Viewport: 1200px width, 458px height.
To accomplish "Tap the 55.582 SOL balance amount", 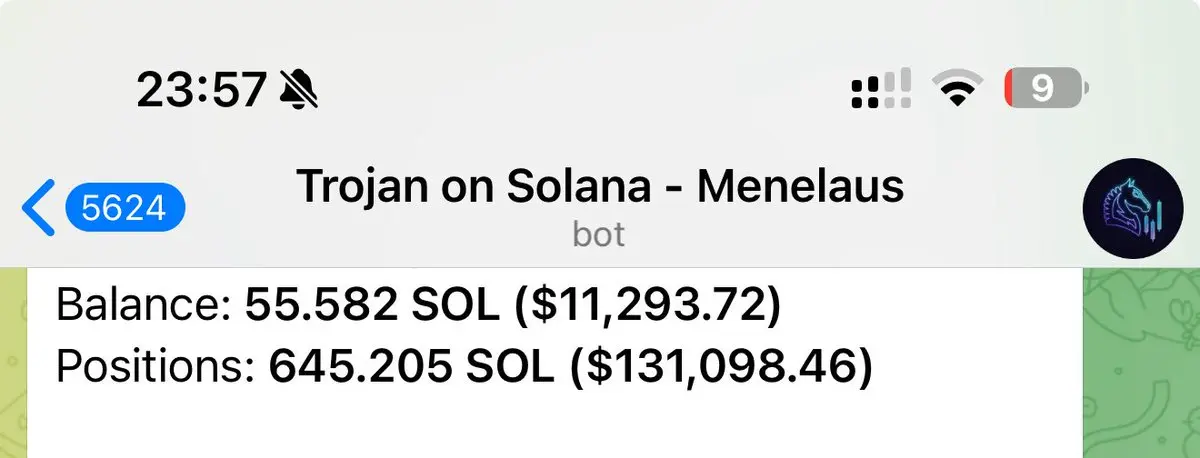I will coord(372,306).
